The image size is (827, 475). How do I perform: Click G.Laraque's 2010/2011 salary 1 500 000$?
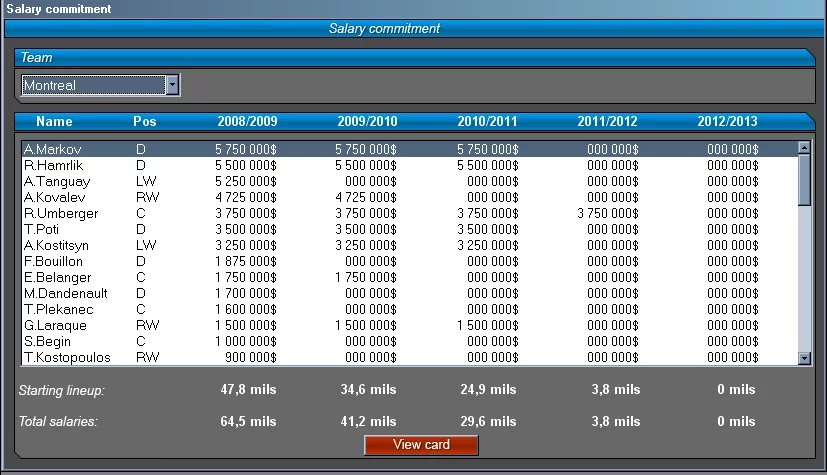pyautogui.click(x=487, y=325)
